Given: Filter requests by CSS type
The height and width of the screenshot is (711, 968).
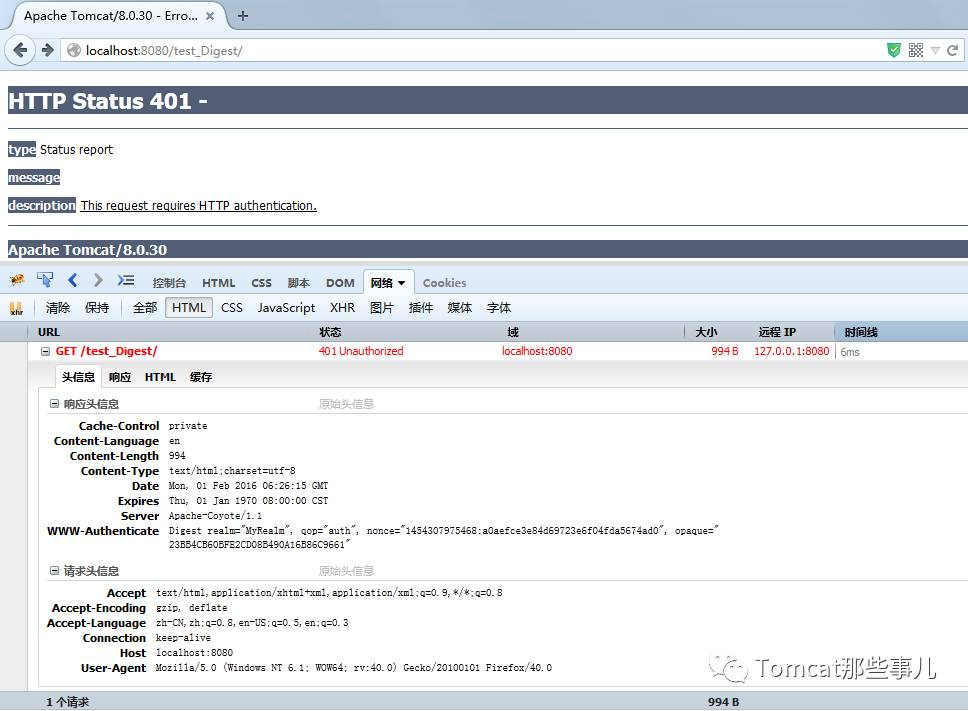Looking at the screenshot, I should [232, 307].
